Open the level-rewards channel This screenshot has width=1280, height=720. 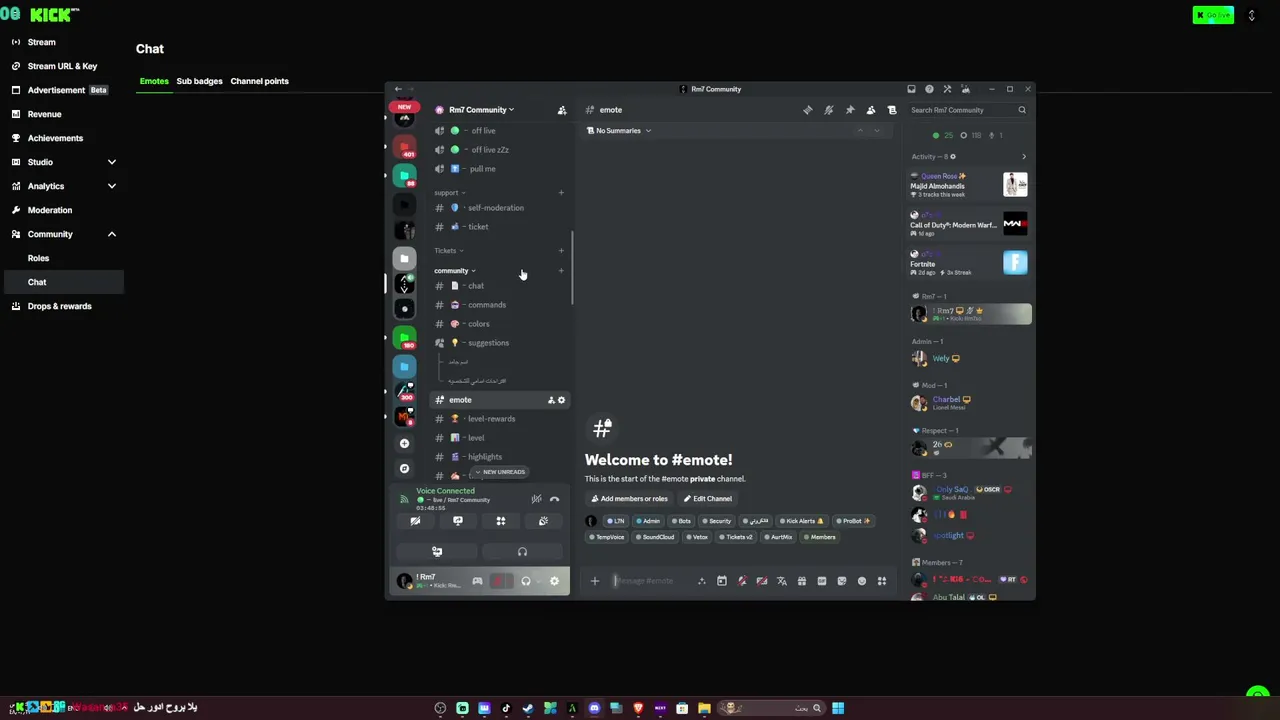tap(500, 419)
